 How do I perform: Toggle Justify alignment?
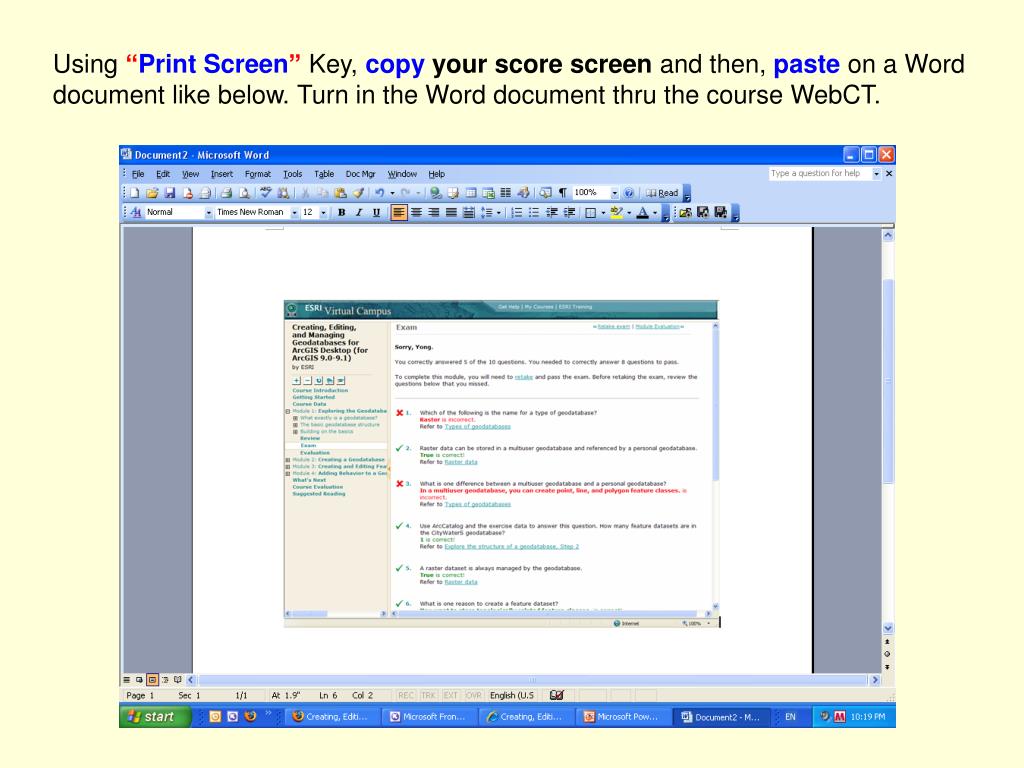pos(451,212)
